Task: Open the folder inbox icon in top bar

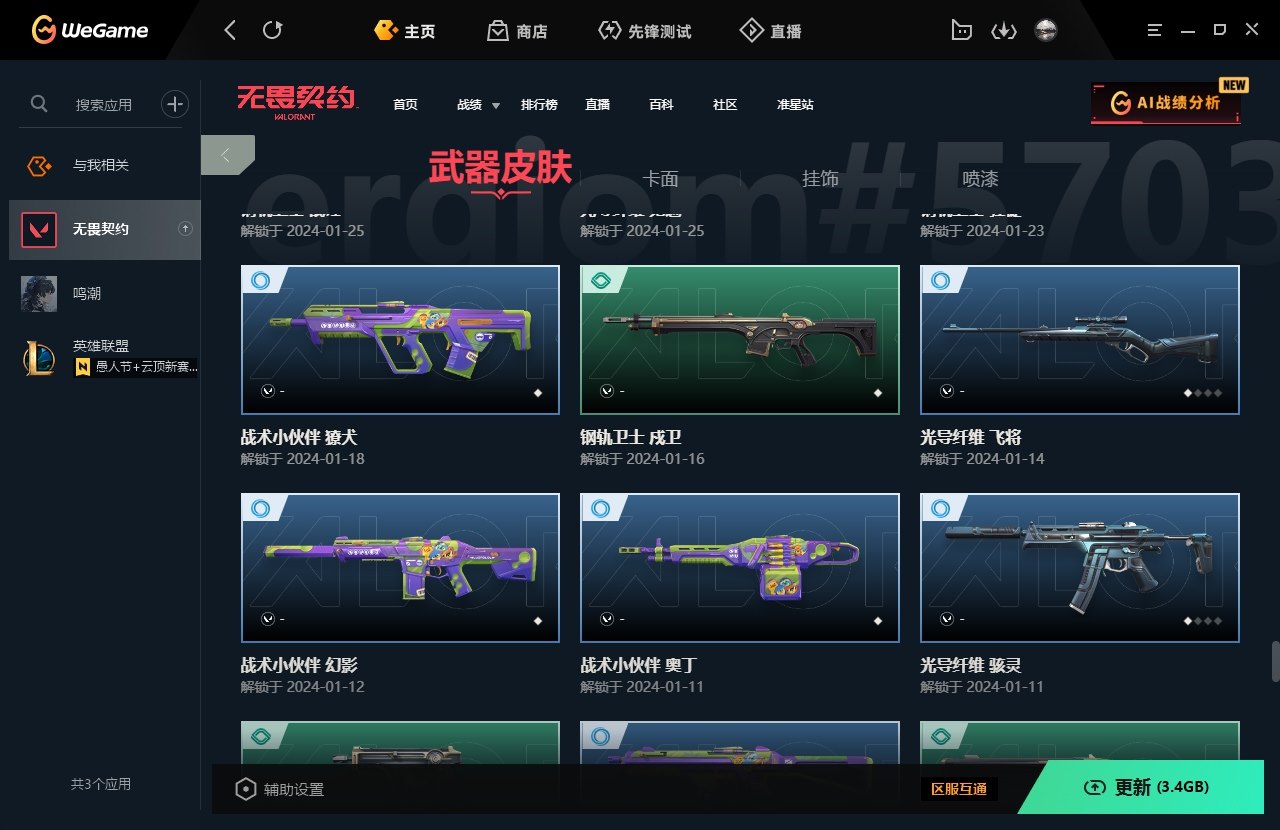Action: click(961, 31)
